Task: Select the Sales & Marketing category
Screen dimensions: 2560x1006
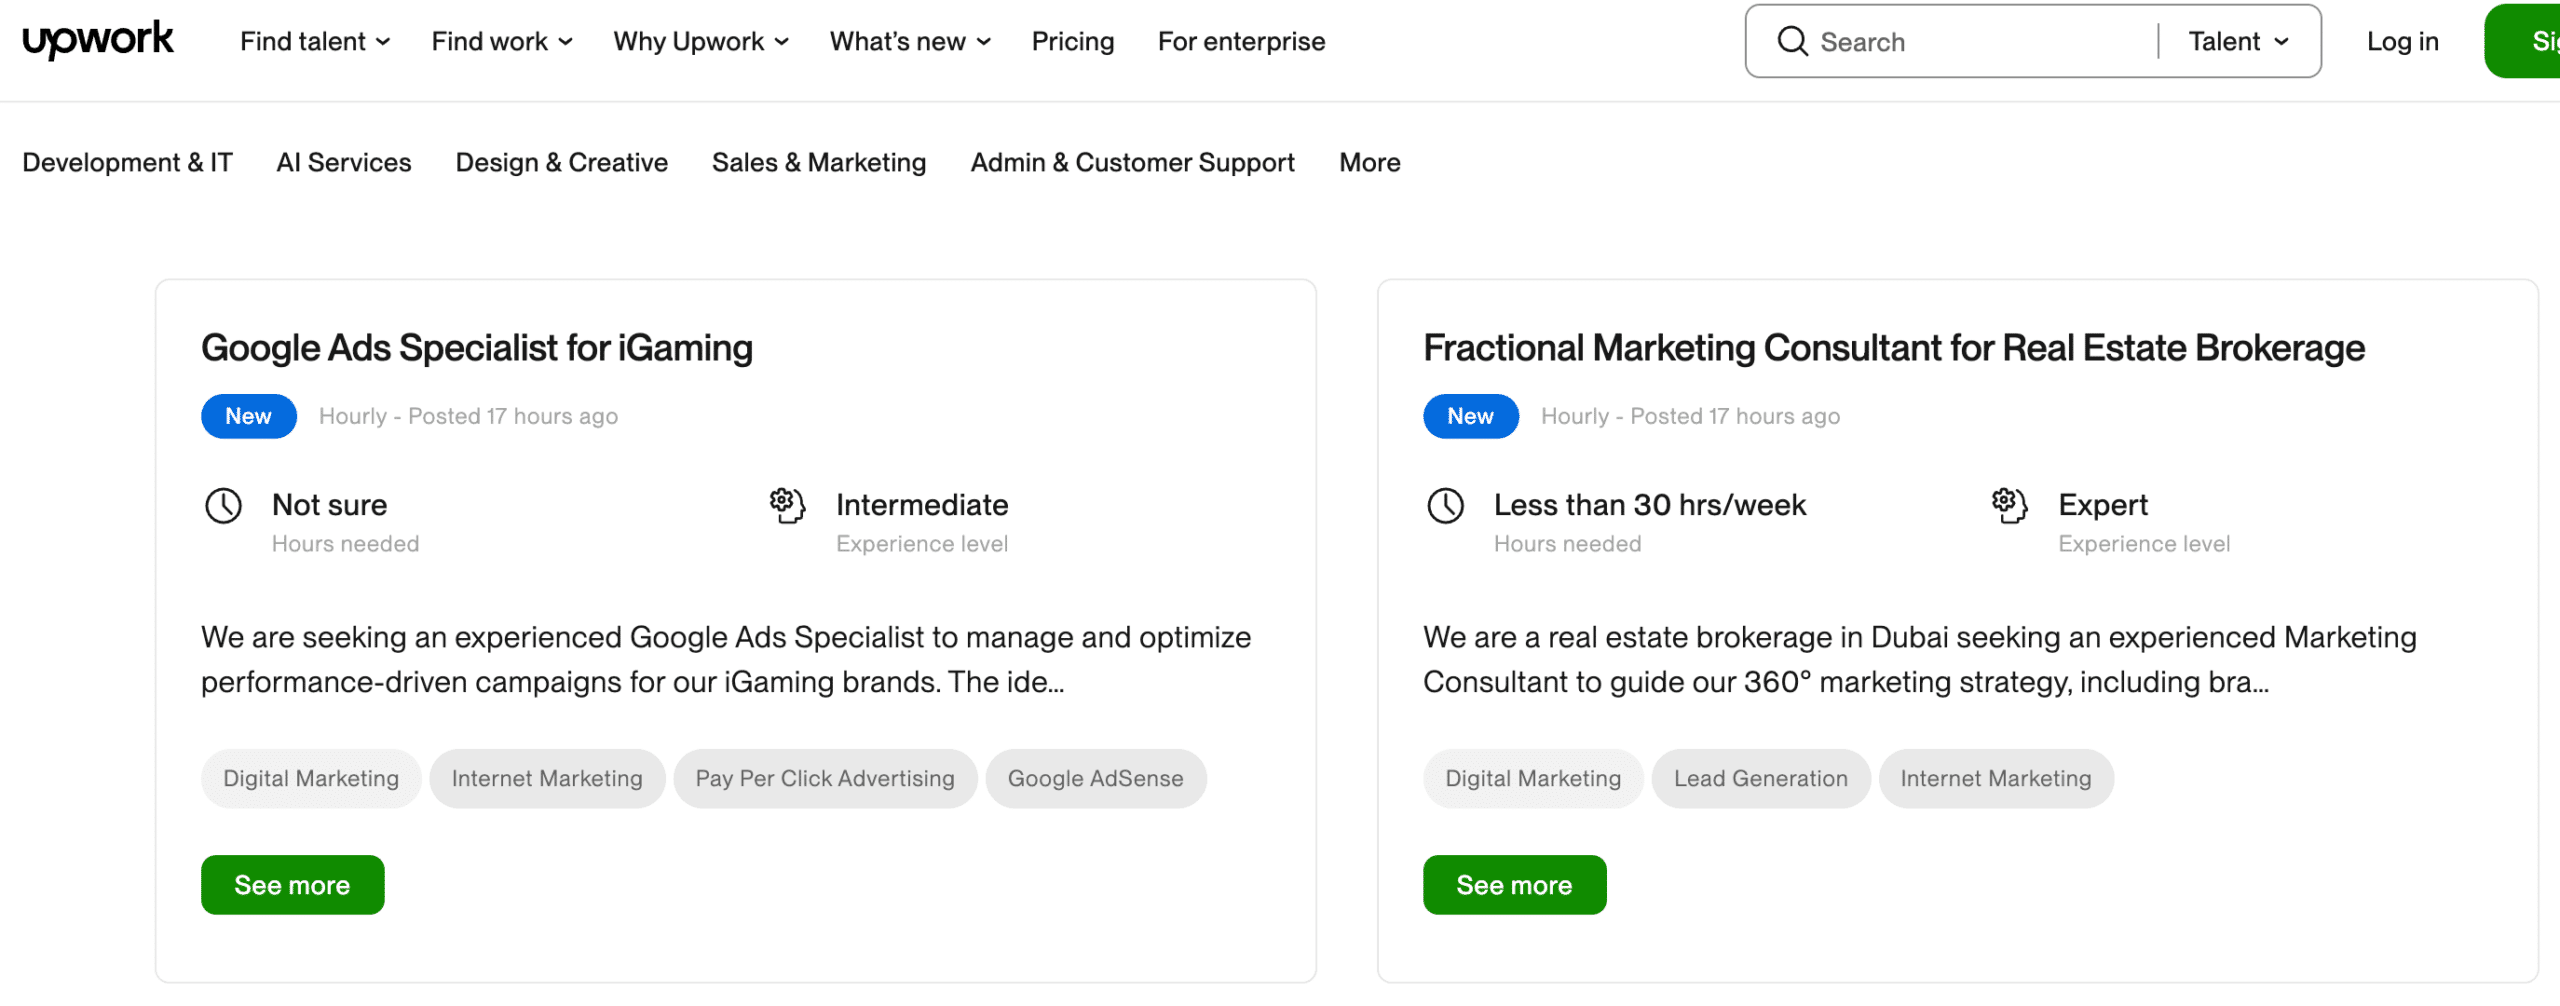Action: 818,162
